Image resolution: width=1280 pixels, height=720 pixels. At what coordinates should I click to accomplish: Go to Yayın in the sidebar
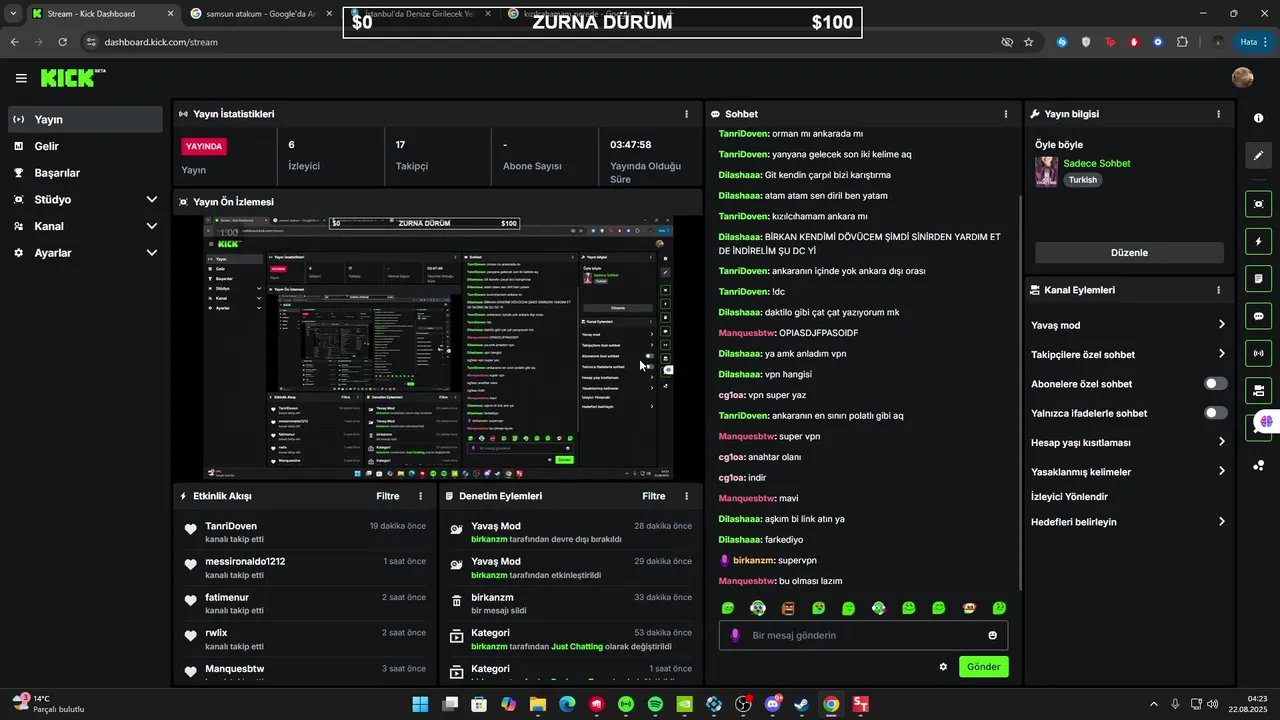point(85,119)
